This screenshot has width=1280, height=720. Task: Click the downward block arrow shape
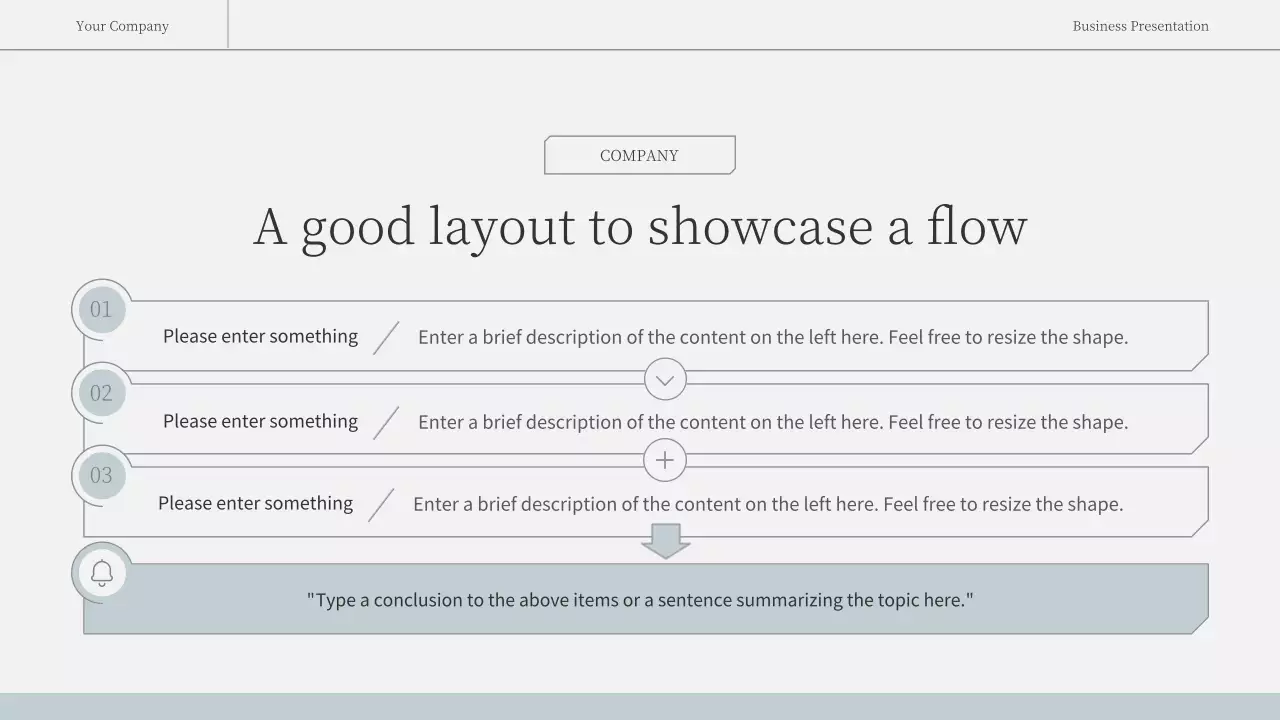[x=665, y=540]
